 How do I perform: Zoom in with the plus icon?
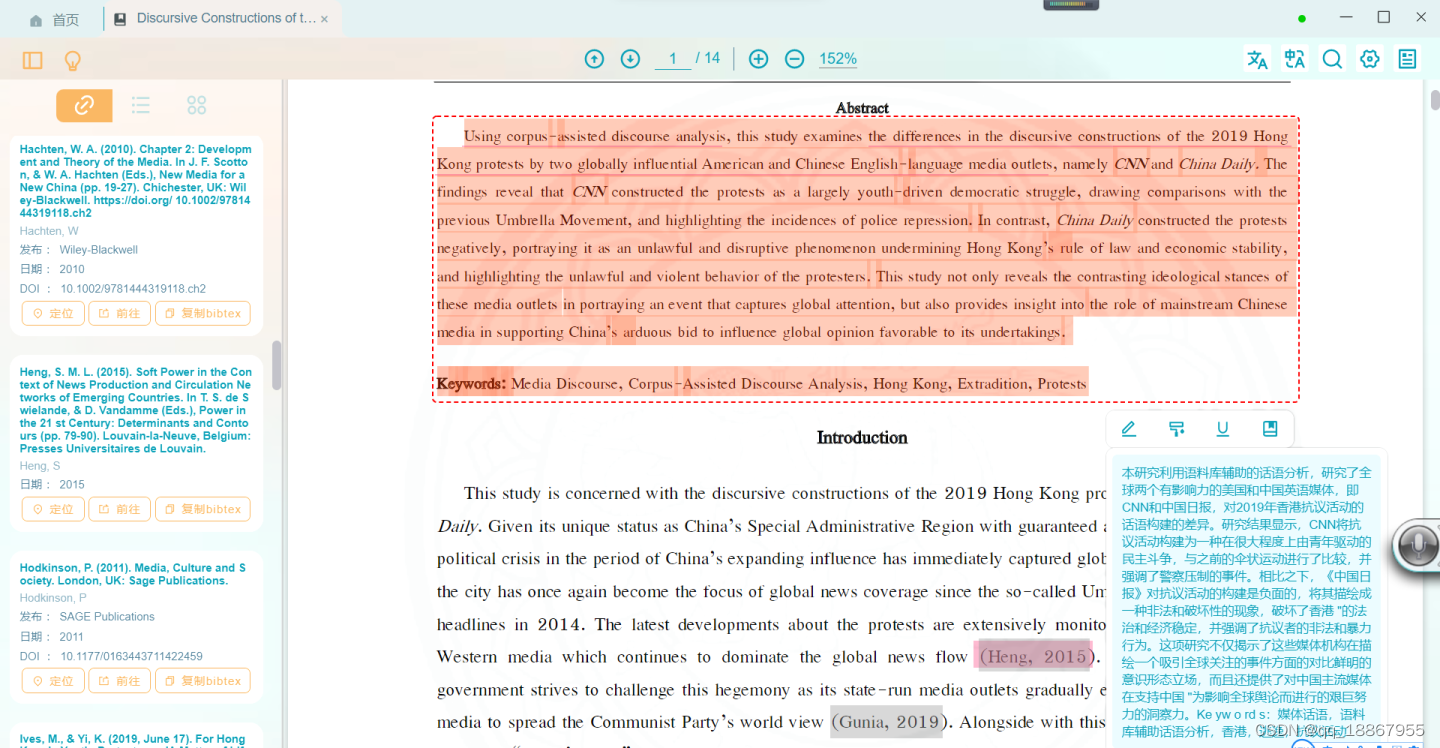(x=758, y=59)
